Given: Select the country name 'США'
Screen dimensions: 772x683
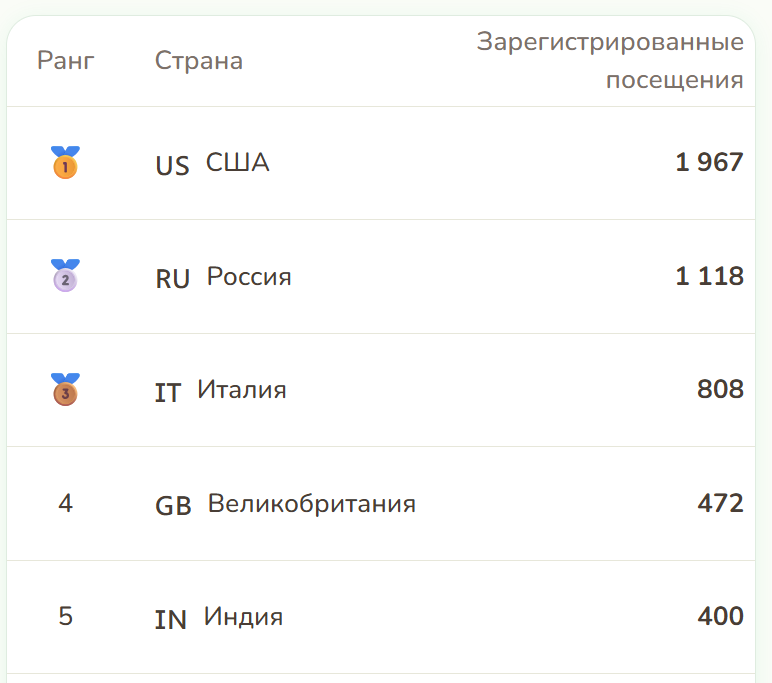Looking at the screenshot, I should click(x=237, y=163).
